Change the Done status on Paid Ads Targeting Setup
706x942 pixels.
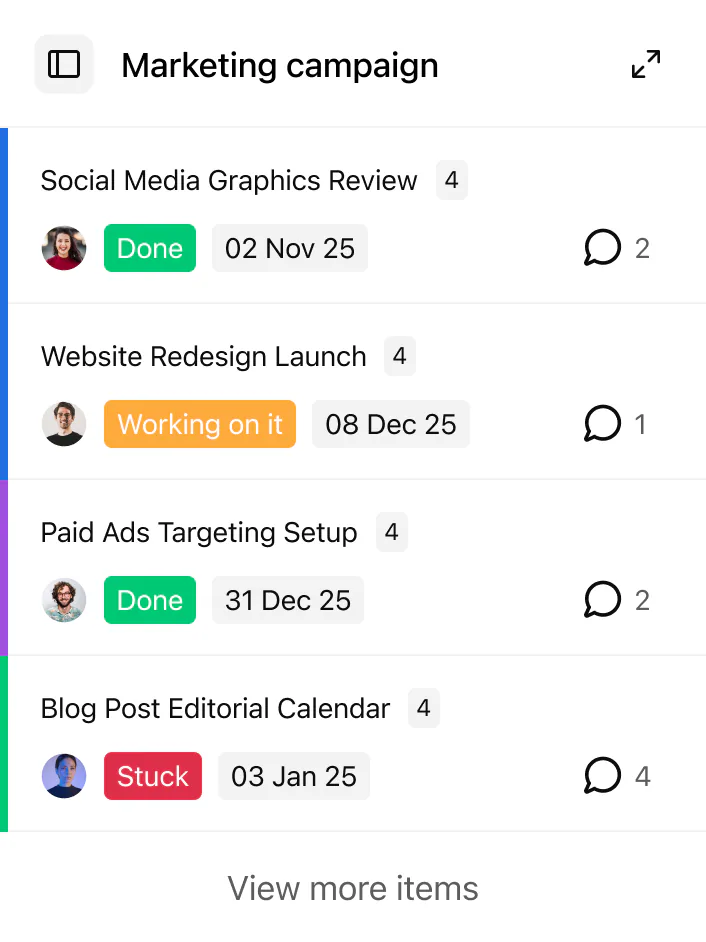149,599
